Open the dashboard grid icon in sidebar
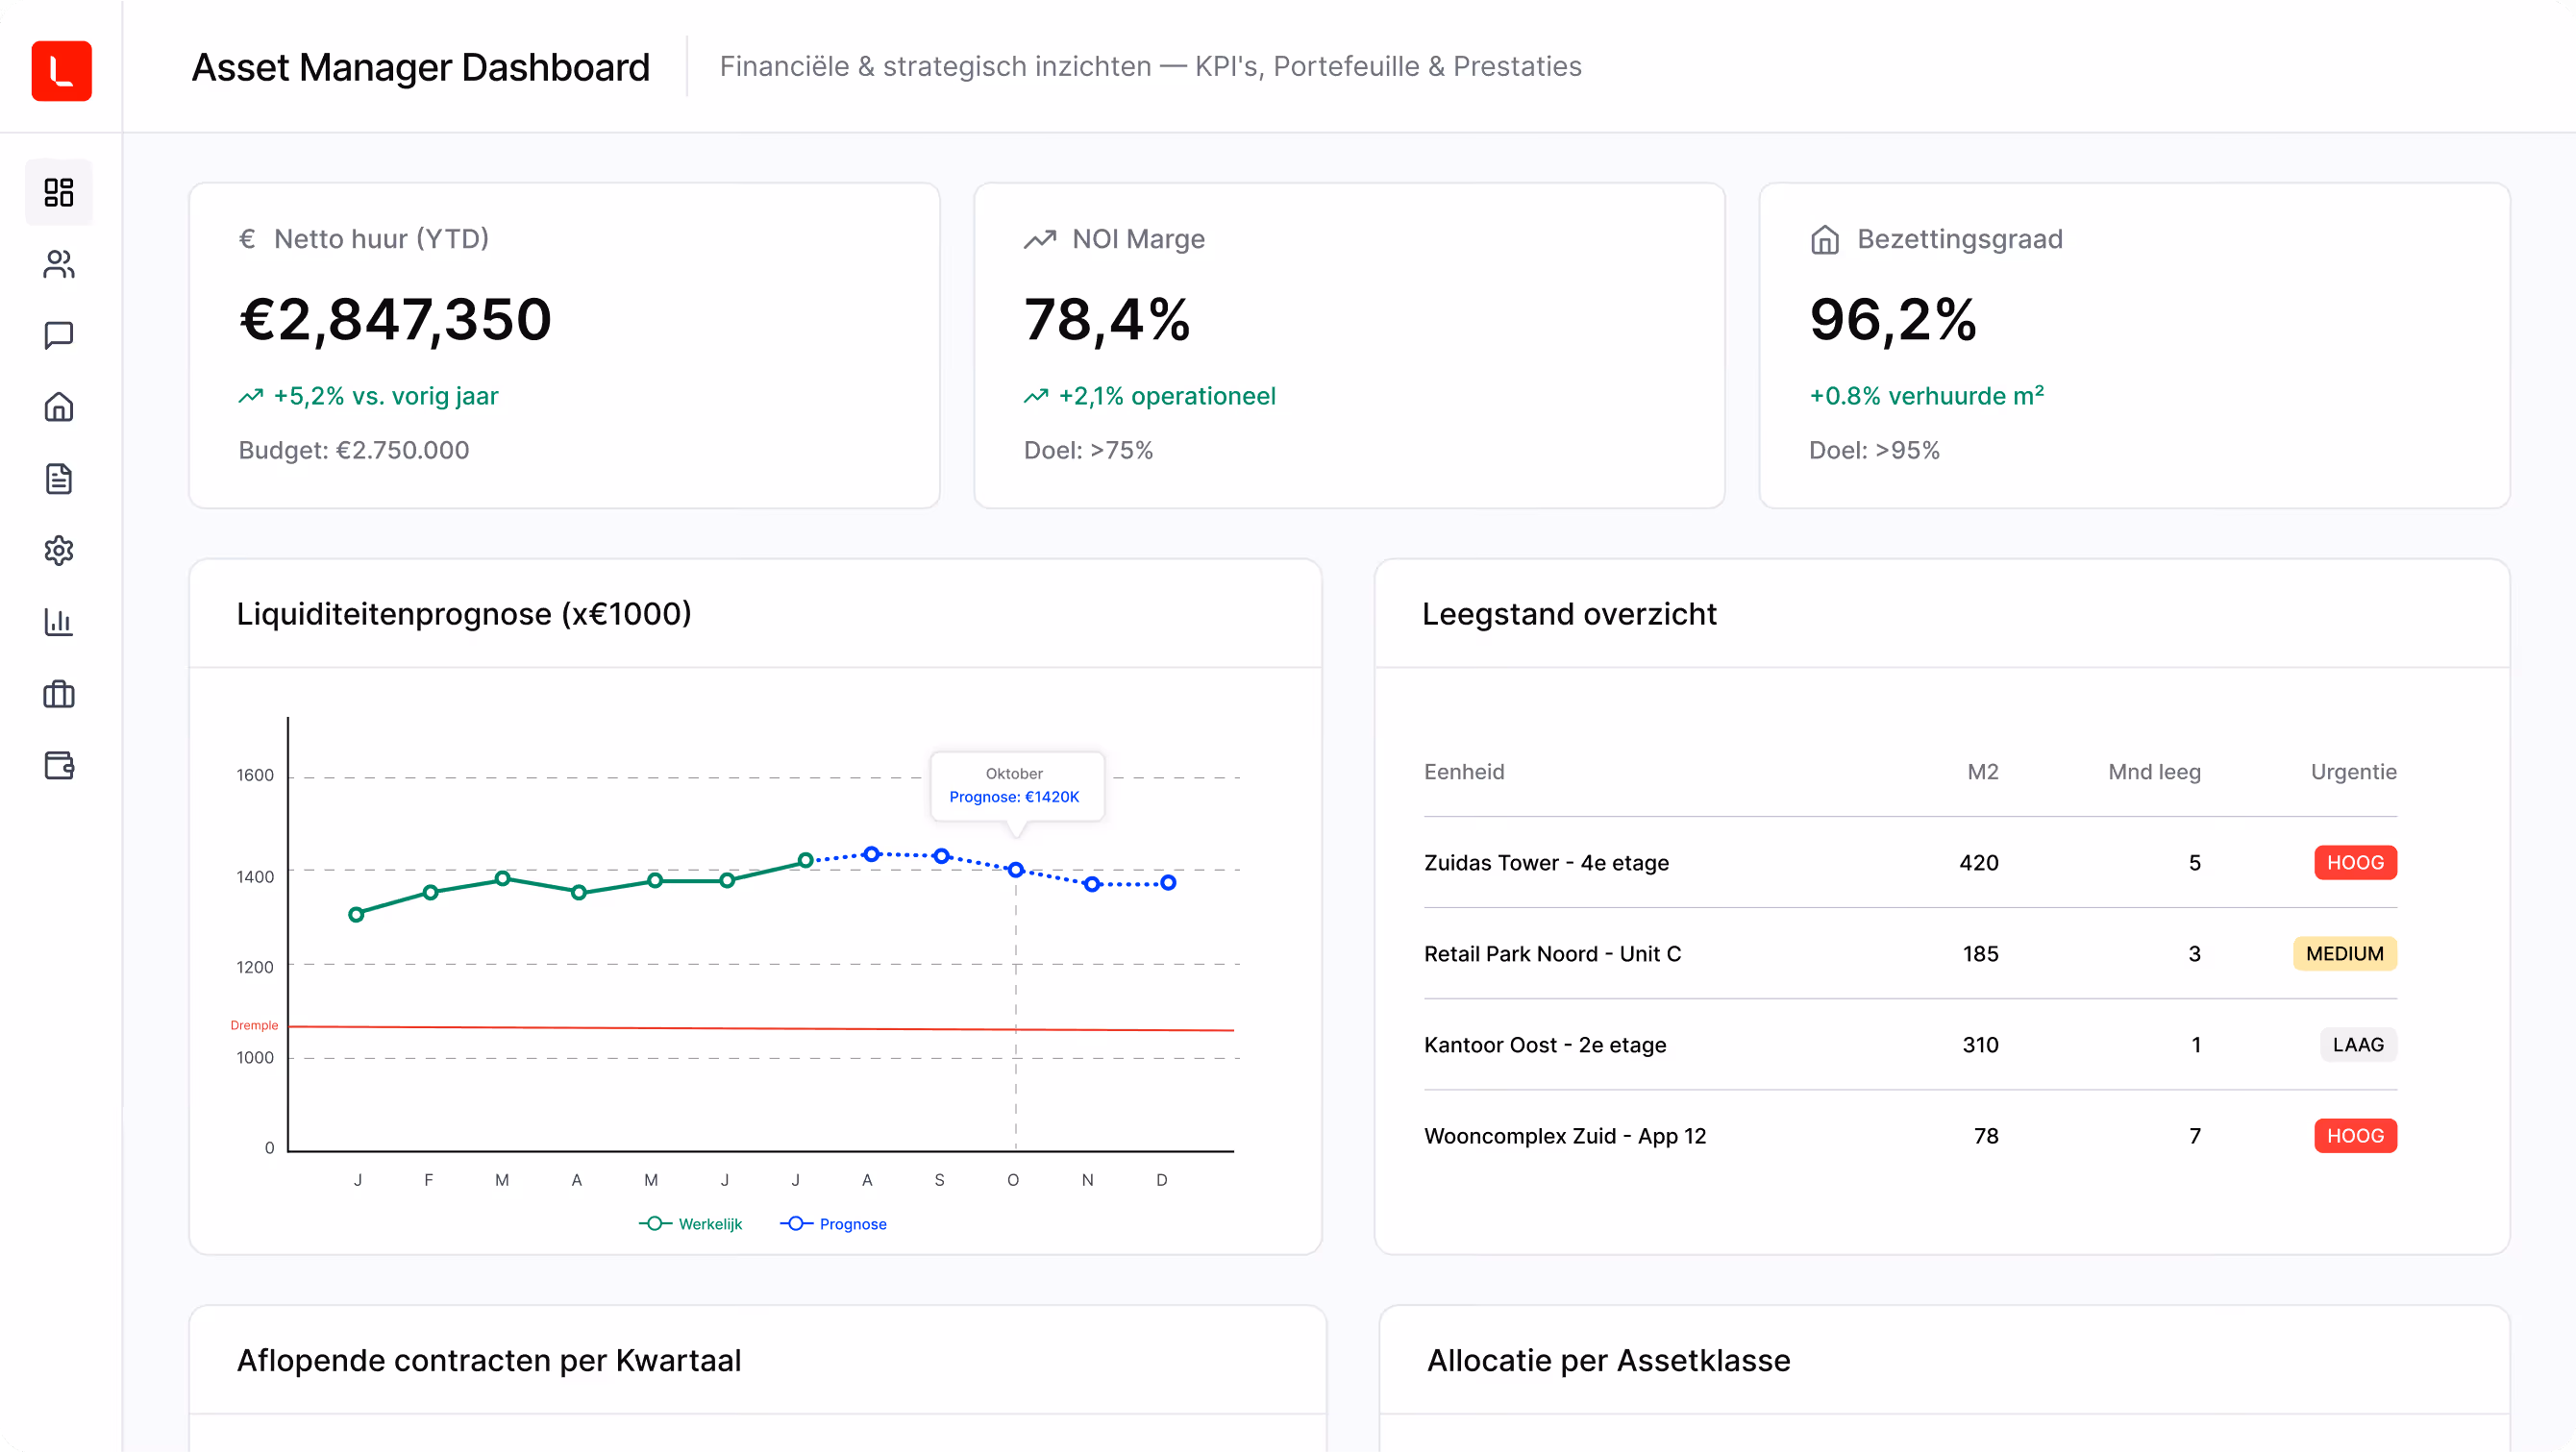Screen dimensions: 2576x1452 pos(59,192)
